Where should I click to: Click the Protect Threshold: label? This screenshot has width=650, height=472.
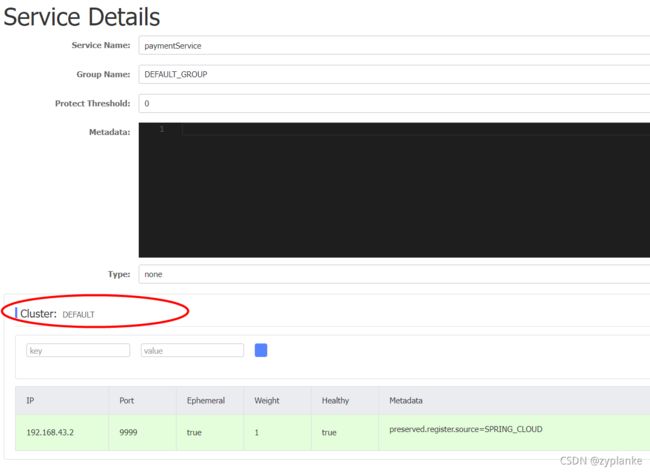(x=92, y=103)
